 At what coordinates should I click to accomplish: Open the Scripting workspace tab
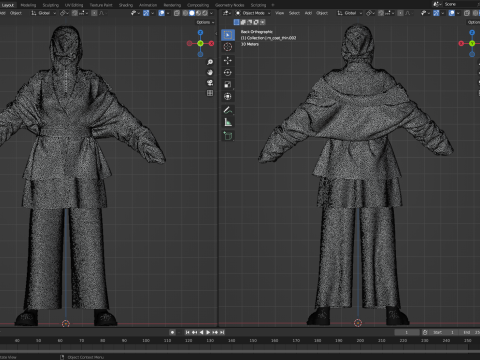click(258, 5)
